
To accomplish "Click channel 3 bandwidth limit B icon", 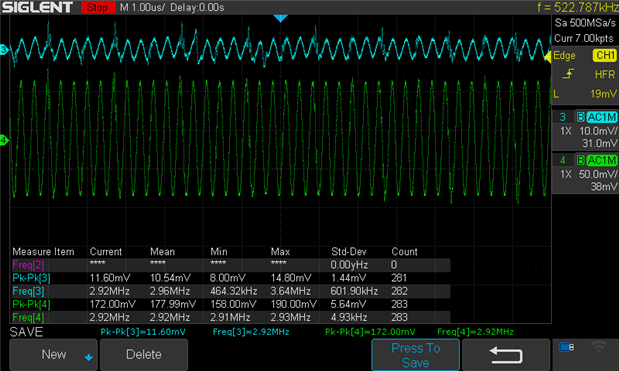I will coord(580,117).
